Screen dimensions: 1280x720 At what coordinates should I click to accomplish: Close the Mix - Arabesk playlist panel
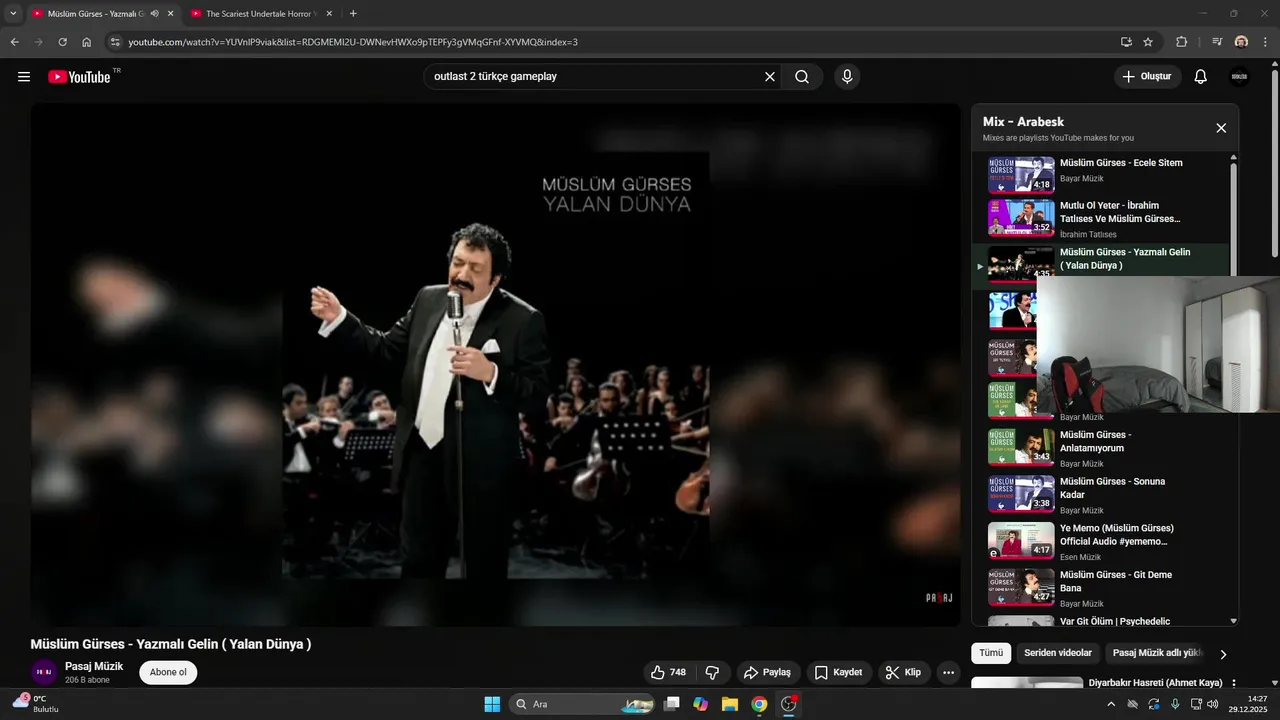click(1221, 128)
